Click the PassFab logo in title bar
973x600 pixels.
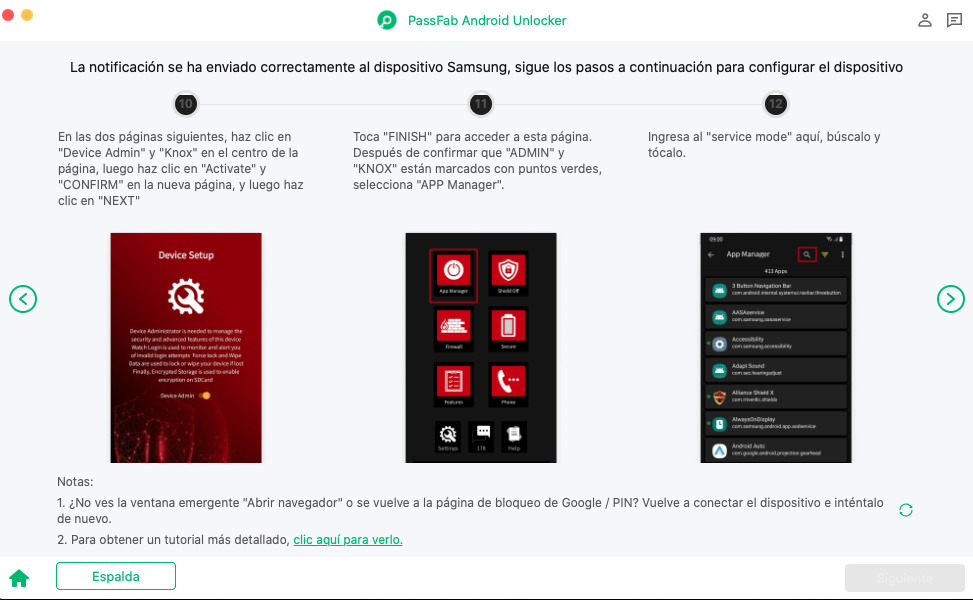[387, 20]
